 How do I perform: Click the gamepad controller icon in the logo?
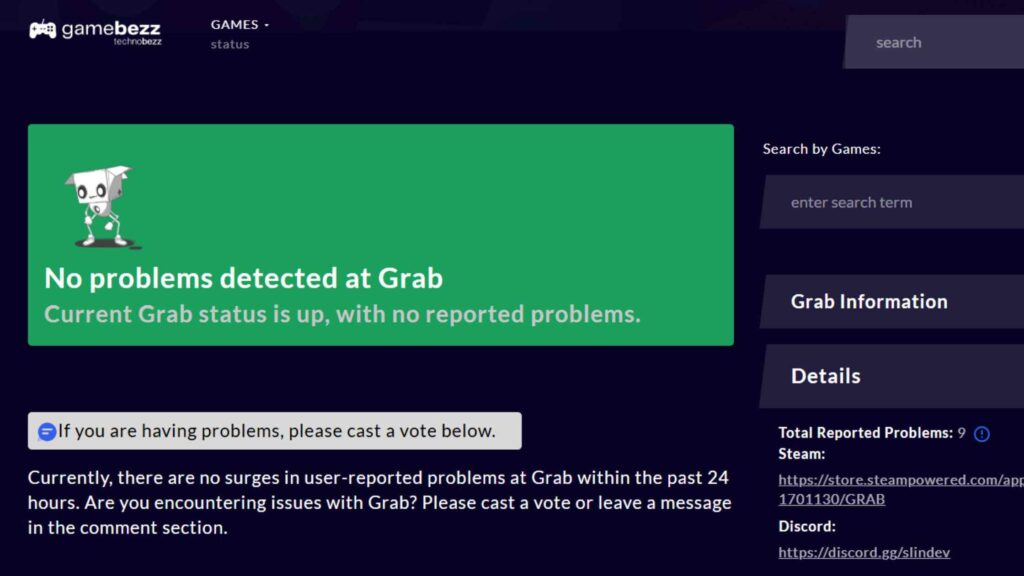pos(42,28)
